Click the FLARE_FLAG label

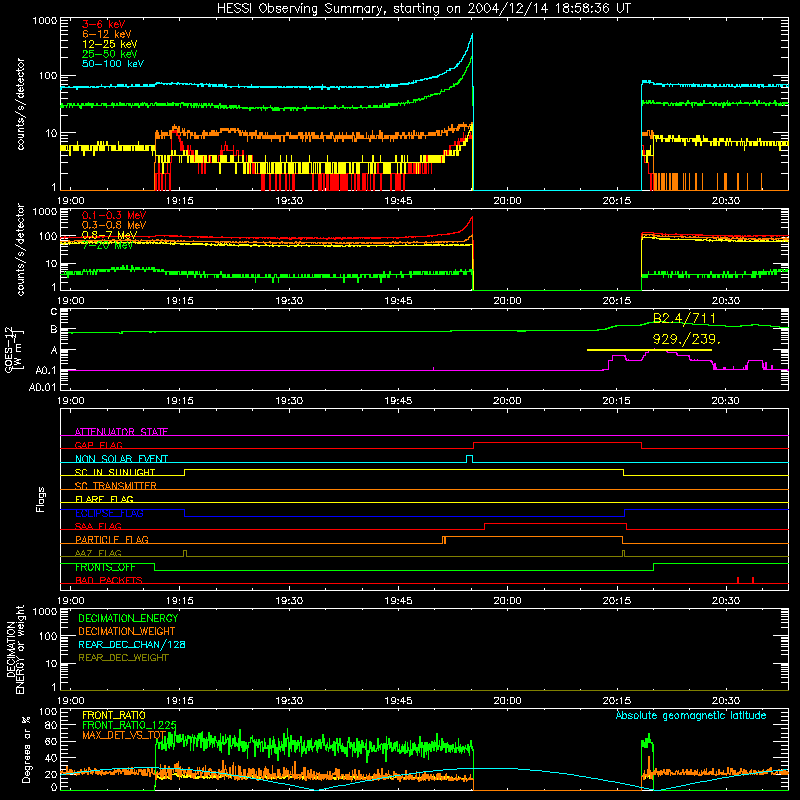click(104, 499)
